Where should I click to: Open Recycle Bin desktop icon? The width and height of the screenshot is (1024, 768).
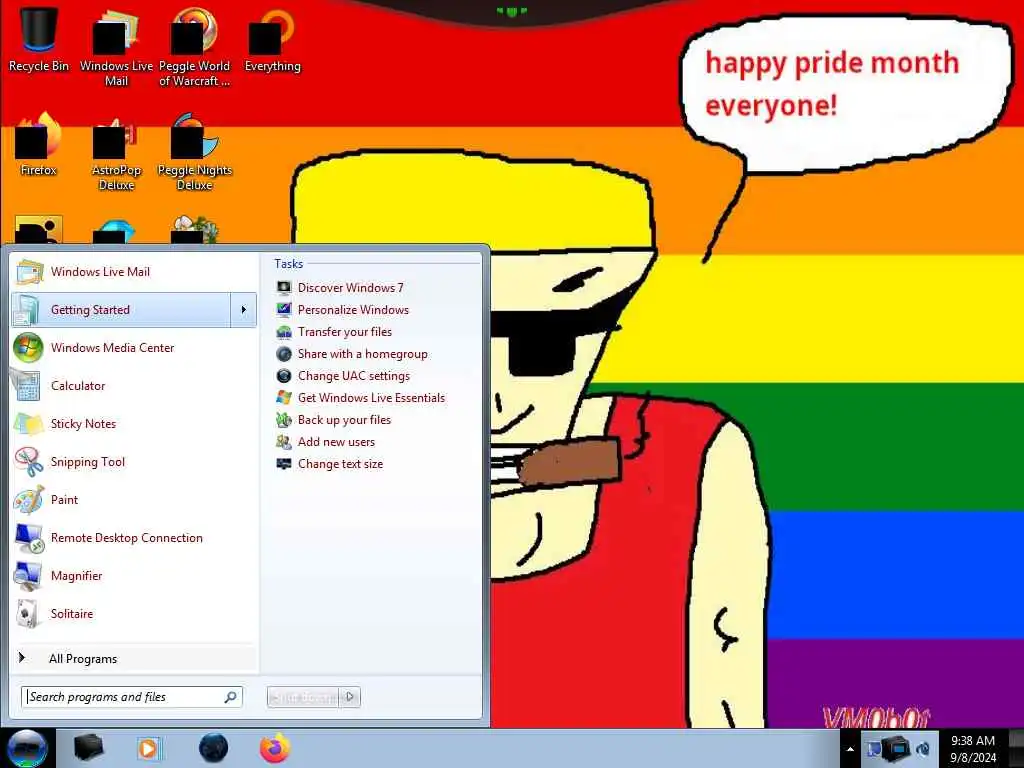pos(39,40)
